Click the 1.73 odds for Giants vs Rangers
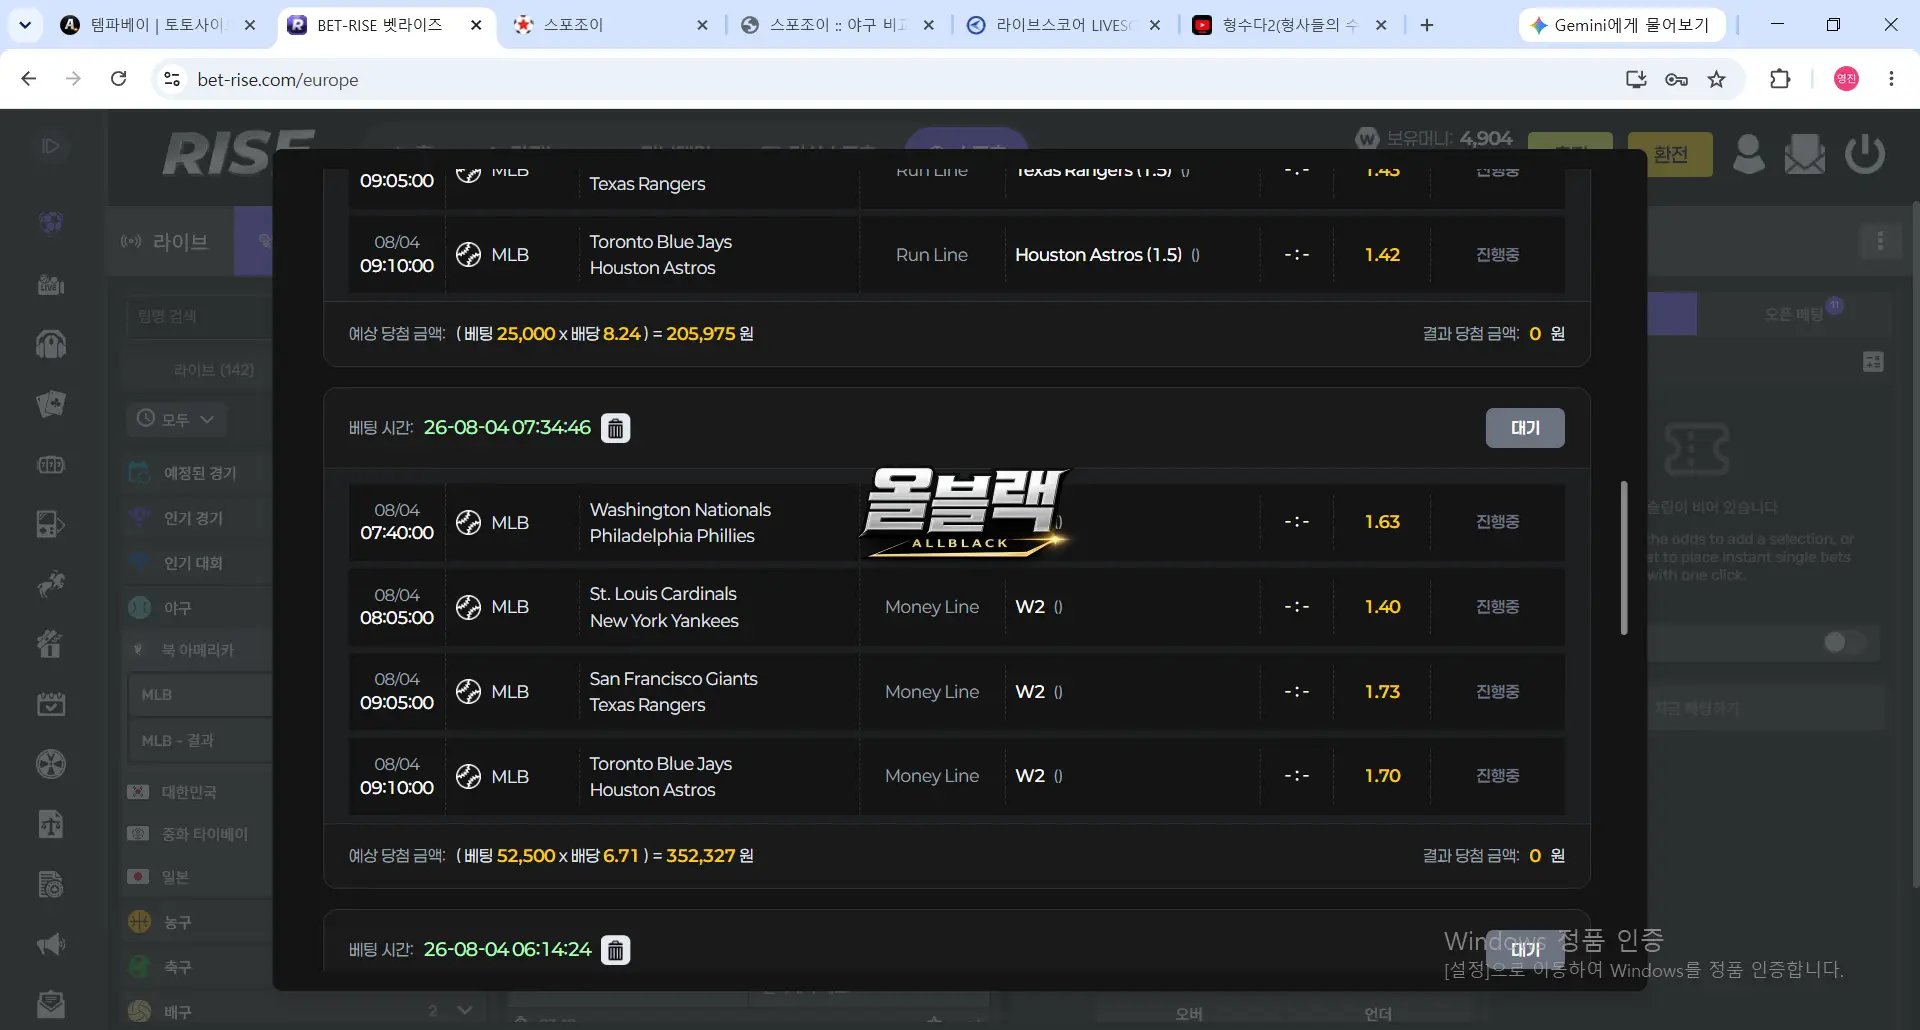 1382,692
